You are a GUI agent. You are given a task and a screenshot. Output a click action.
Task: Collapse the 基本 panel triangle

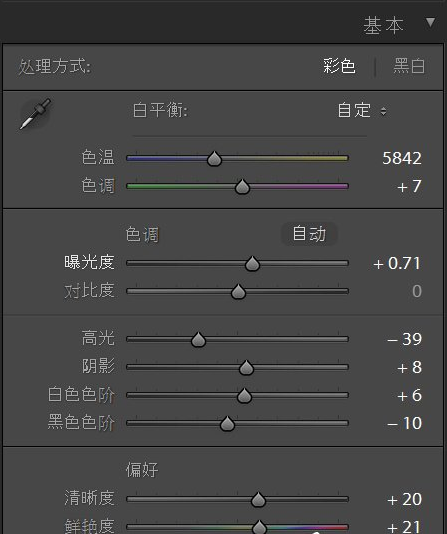click(x=430, y=22)
